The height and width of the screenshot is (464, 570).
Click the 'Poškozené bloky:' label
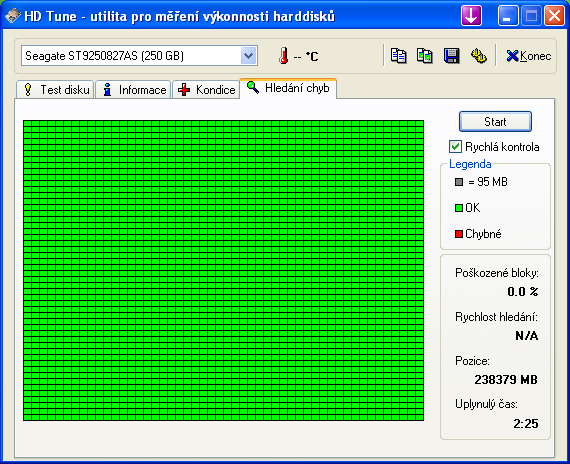[497, 273]
